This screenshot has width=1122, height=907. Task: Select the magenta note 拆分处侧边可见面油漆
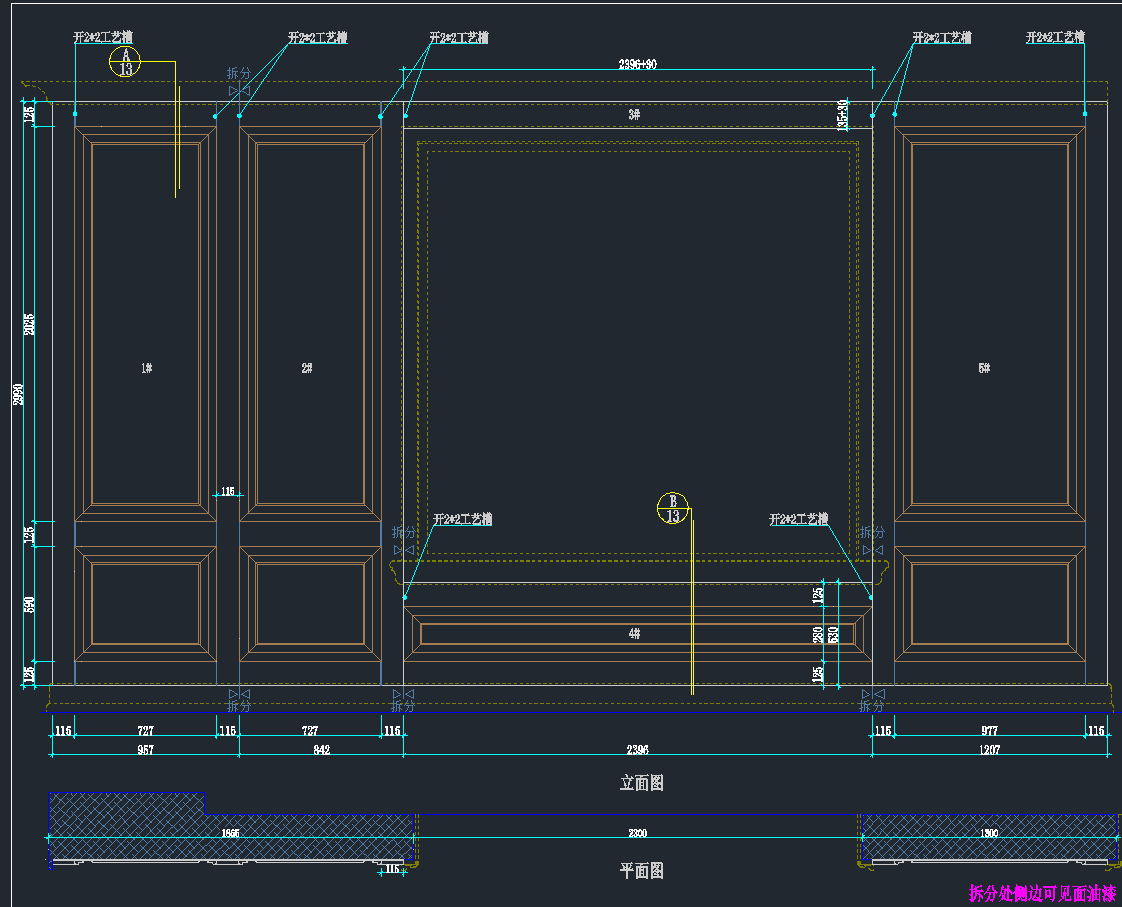[1041, 893]
